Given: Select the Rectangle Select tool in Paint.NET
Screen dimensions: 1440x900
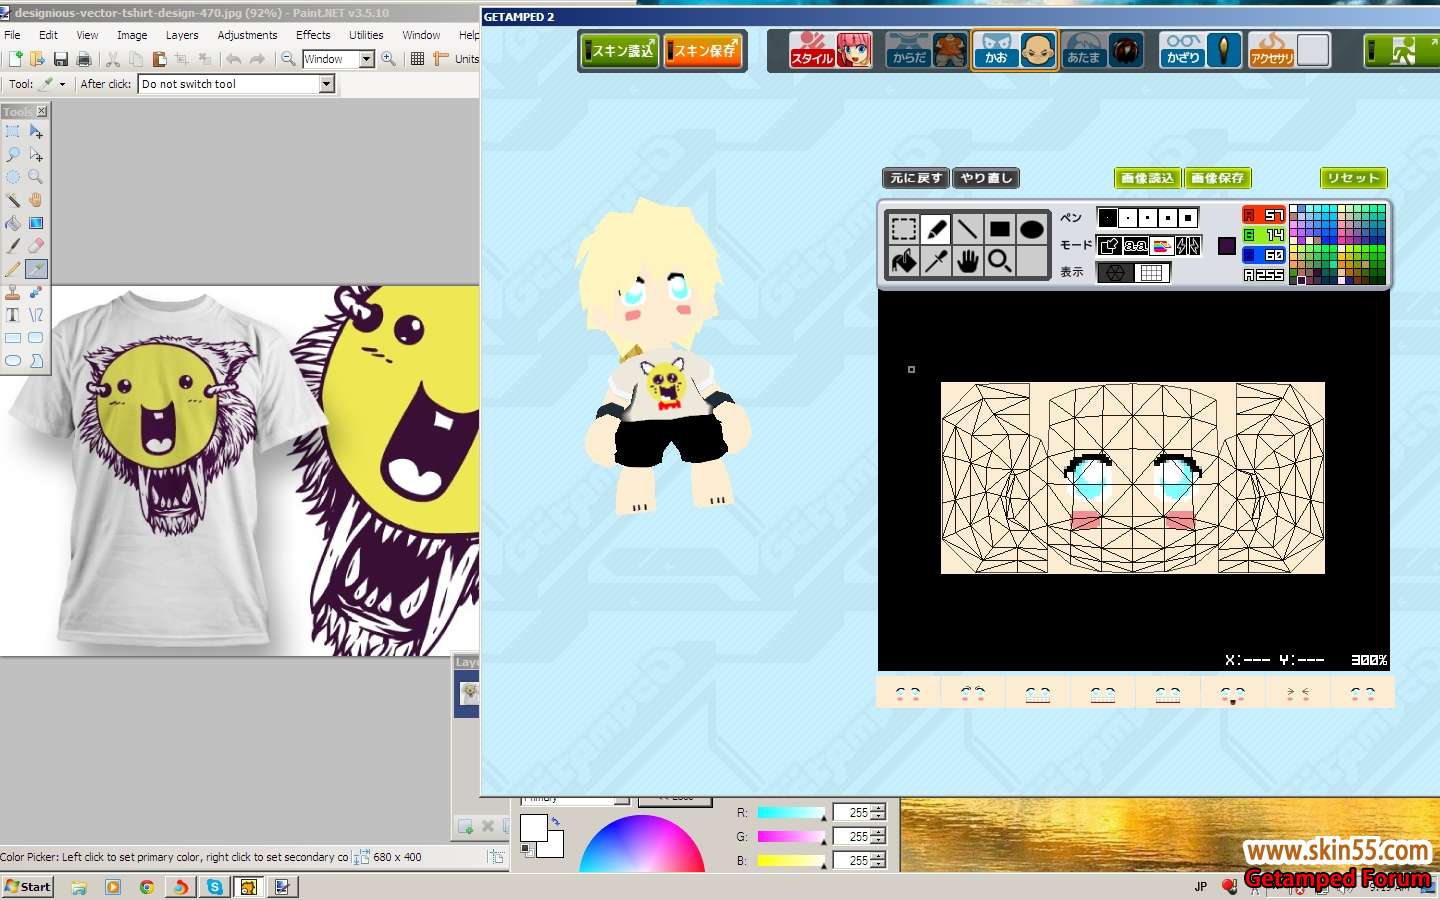Looking at the screenshot, I should click(x=12, y=131).
